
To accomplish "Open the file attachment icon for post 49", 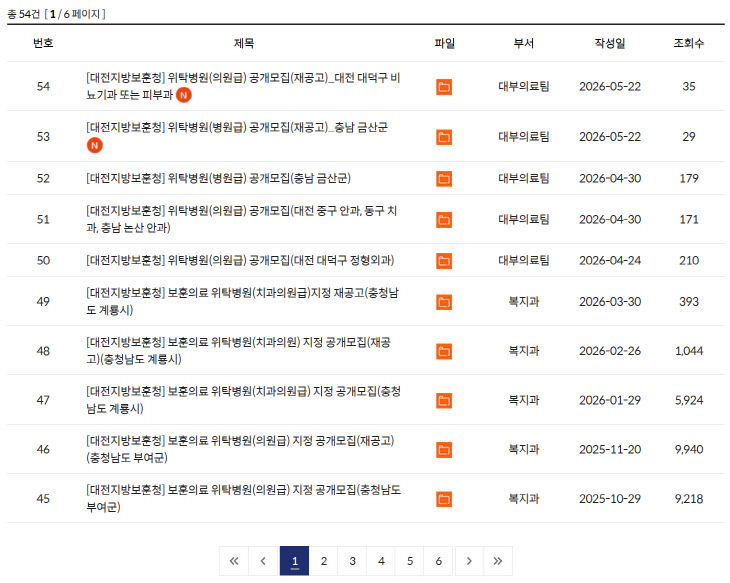I will click(444, 302).
